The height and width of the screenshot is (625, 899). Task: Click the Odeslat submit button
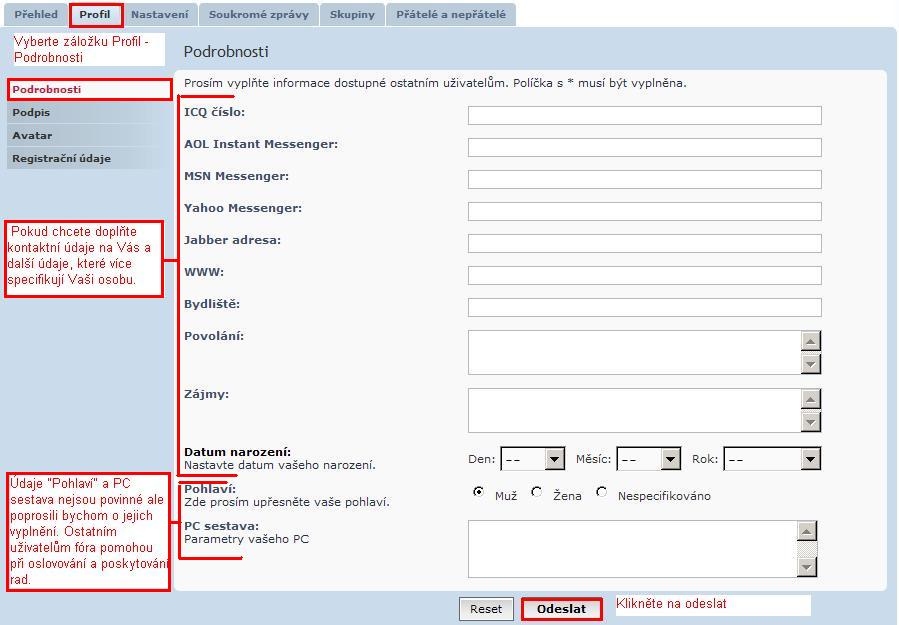coord(561,609)
